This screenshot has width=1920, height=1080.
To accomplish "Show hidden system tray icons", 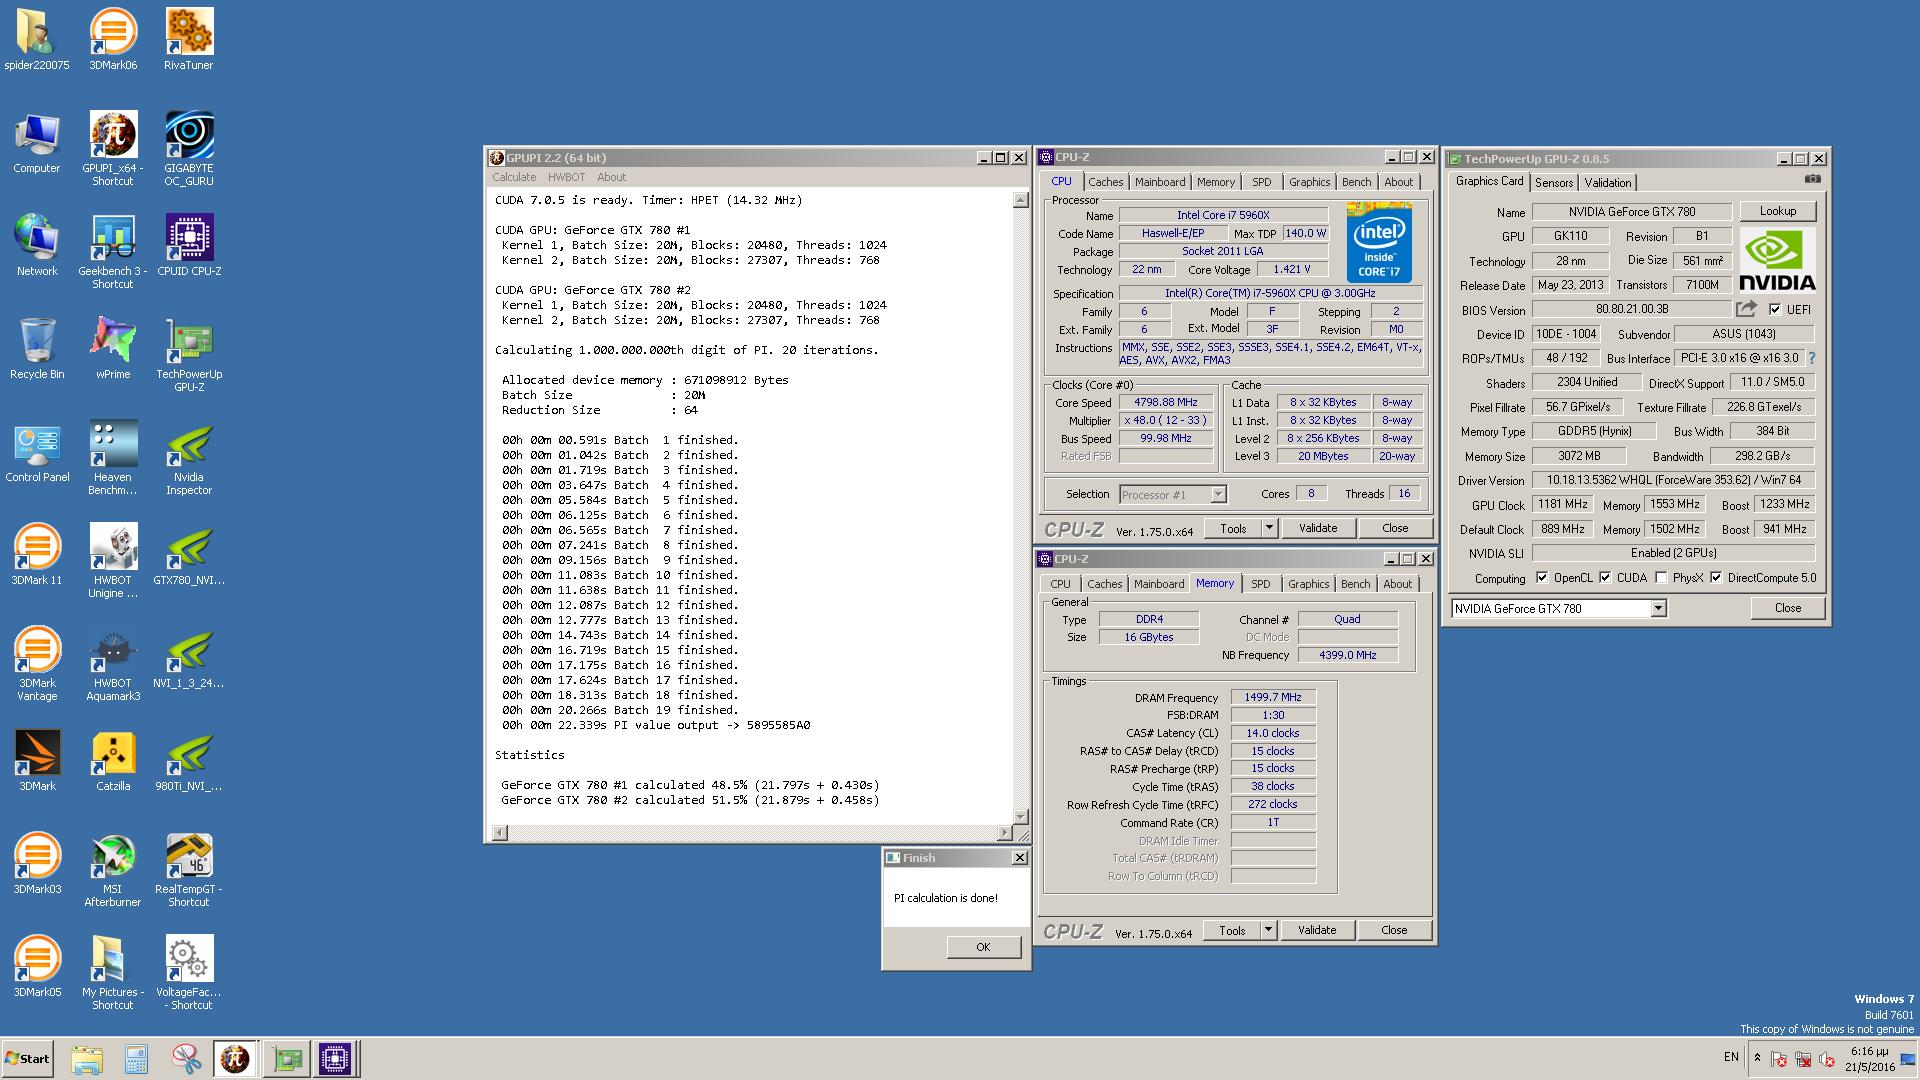I will 1757,1058.
